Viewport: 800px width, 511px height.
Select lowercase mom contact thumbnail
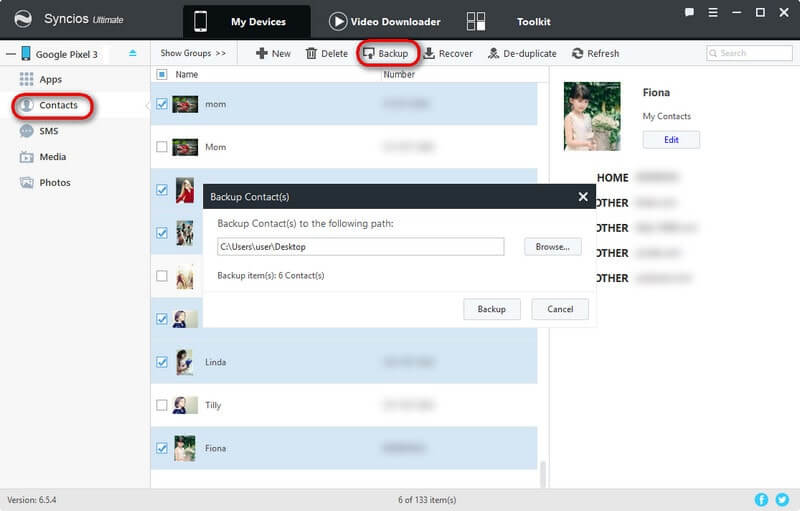coord(185,104)
